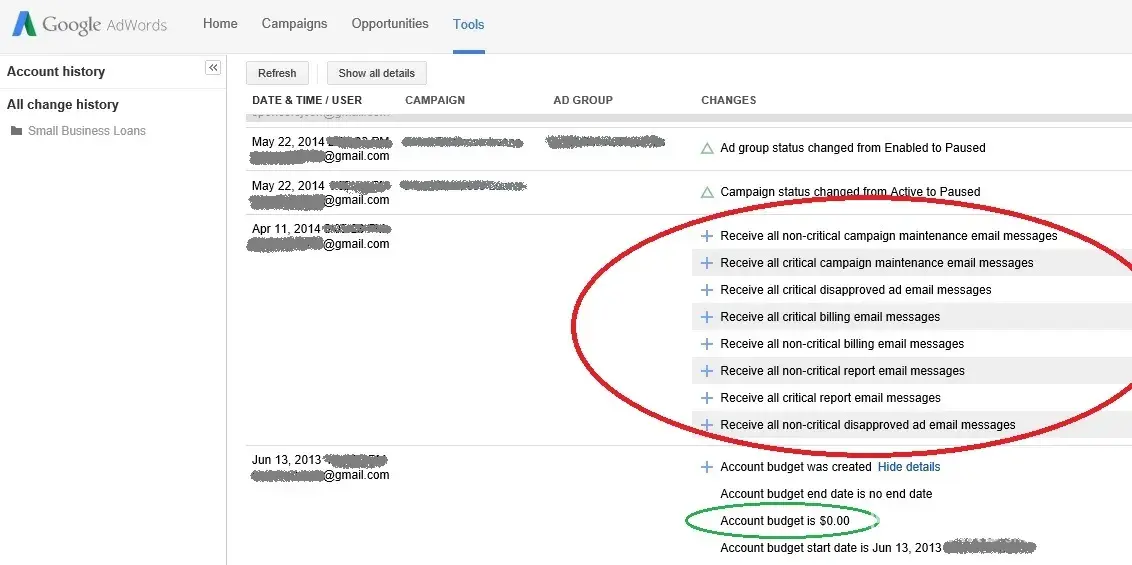Select the Tools tab
This screenshot has height=565, width=1132.
[x=468, y=24]
